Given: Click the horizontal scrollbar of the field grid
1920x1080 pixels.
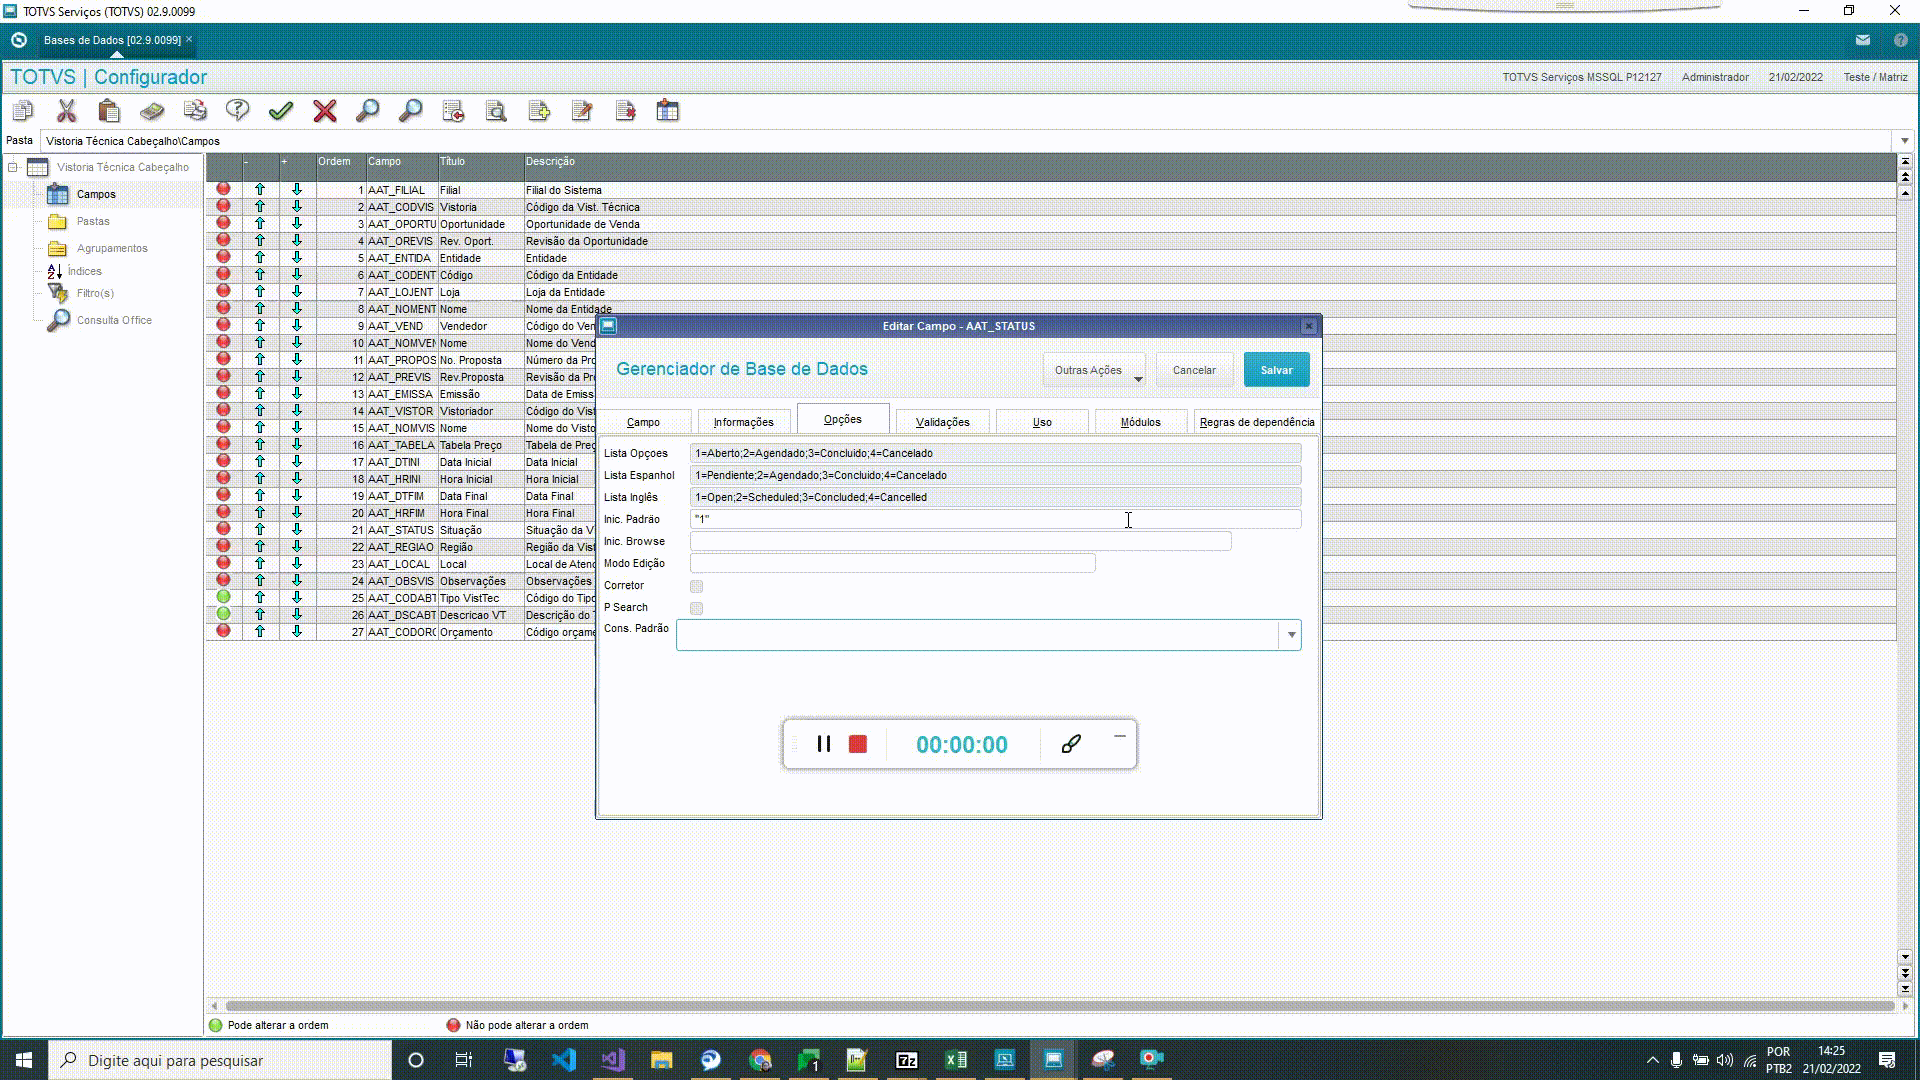Looking at the screenshot, I should pos(1060,1006).
